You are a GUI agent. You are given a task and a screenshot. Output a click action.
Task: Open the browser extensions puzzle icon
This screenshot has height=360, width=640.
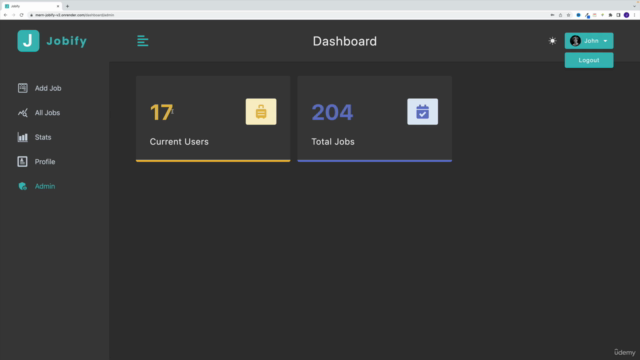pos(610,15)
